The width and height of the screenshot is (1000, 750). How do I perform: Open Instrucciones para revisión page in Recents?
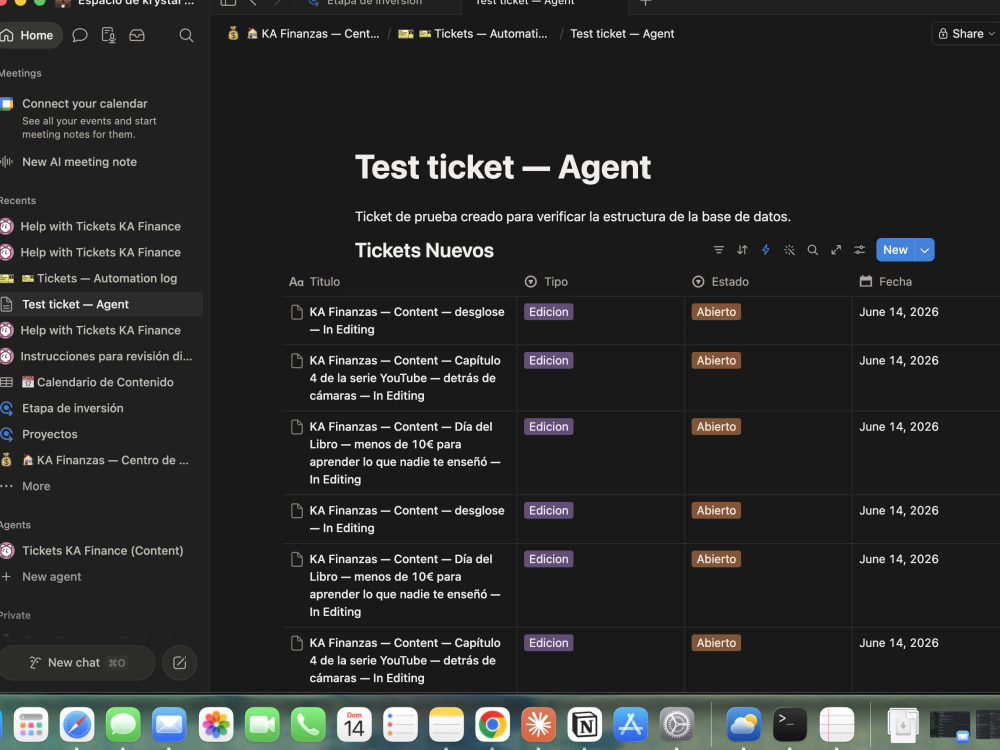pos(99,357)
